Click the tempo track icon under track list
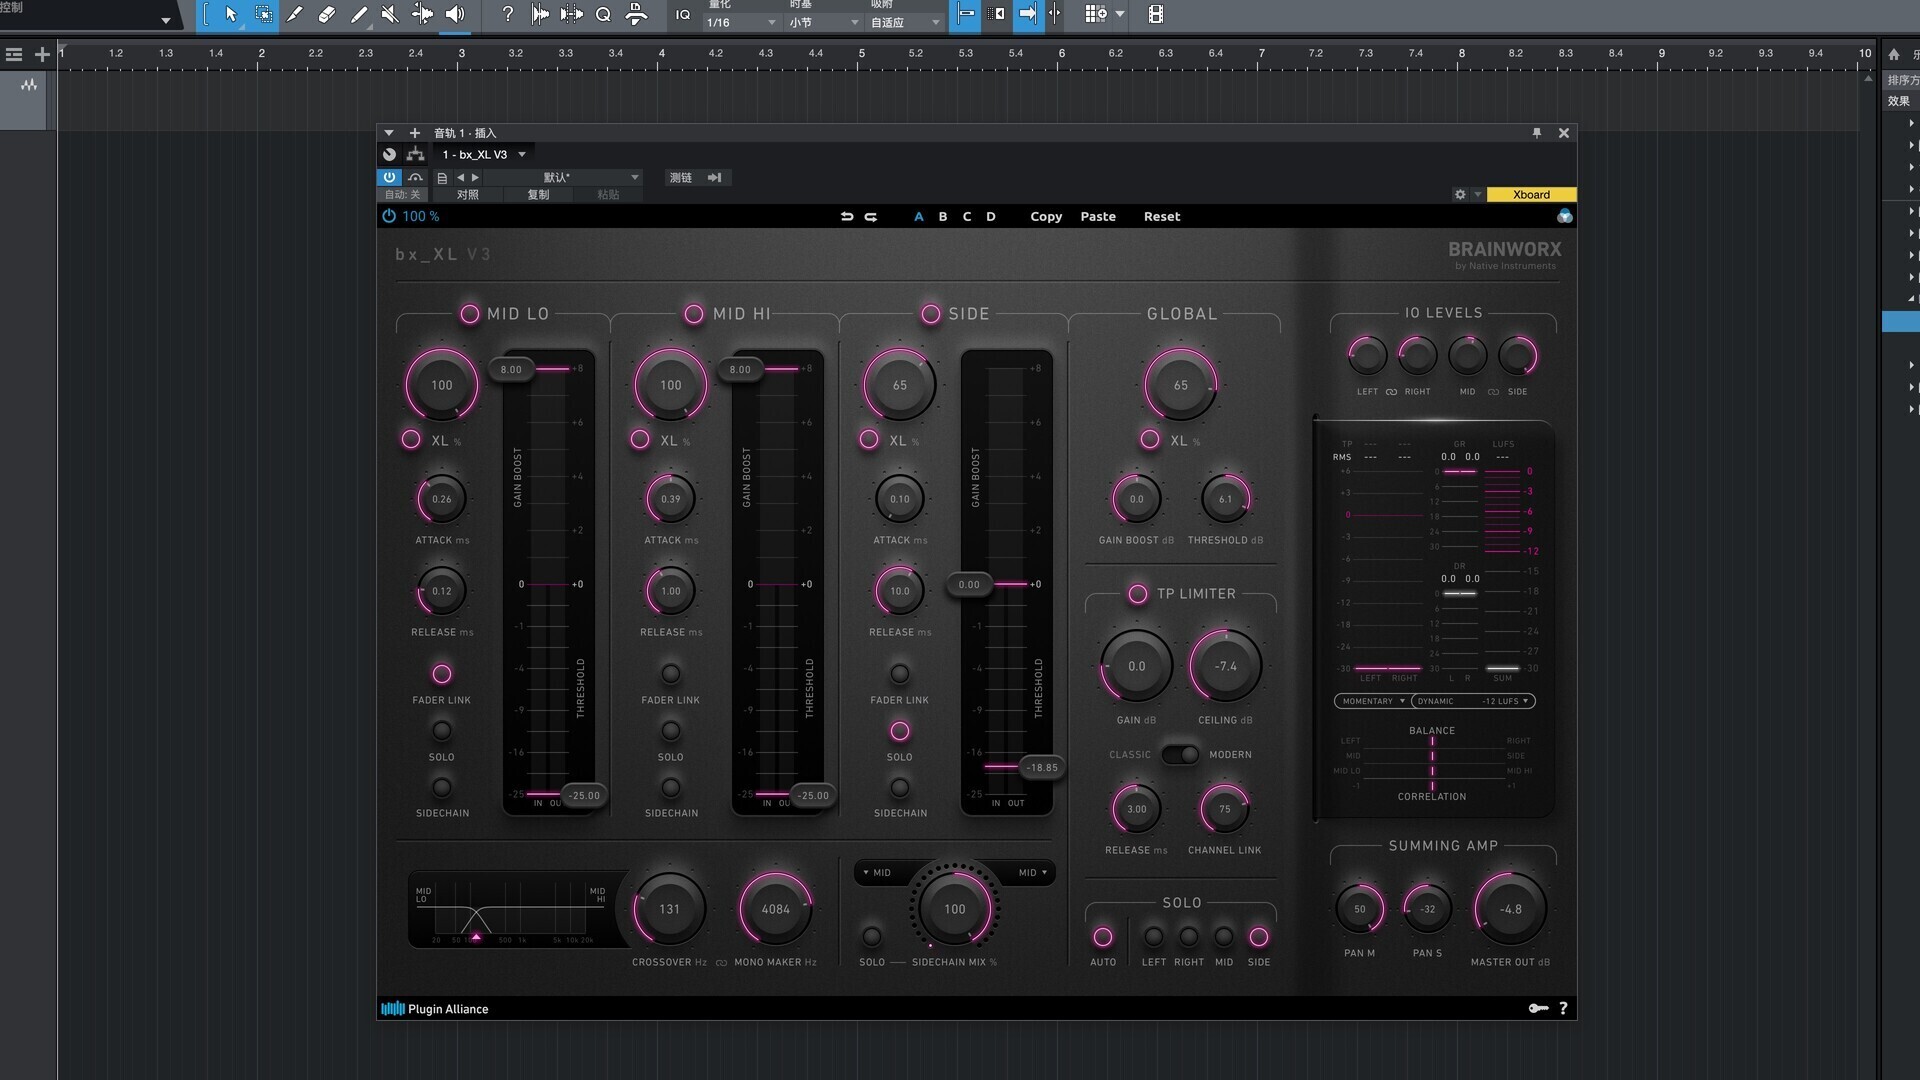The image size is (1920, 1080). tap(29, 85)
